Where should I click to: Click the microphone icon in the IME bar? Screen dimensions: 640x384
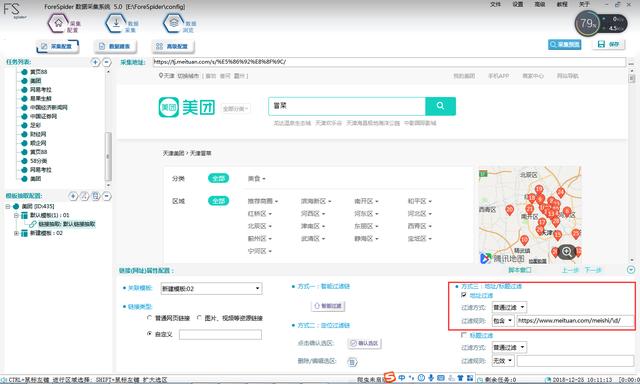point(431,378)
